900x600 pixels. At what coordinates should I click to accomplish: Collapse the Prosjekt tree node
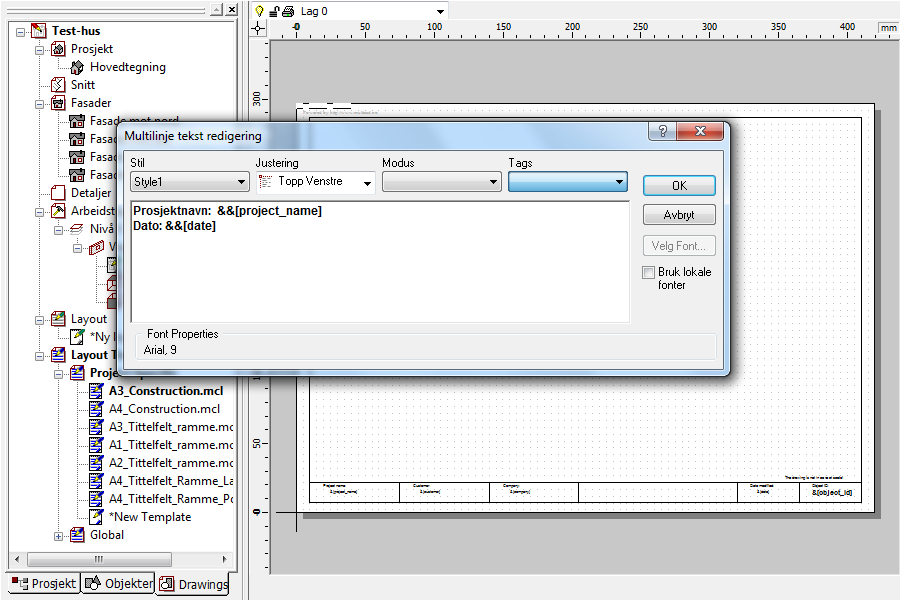(40, 49)
